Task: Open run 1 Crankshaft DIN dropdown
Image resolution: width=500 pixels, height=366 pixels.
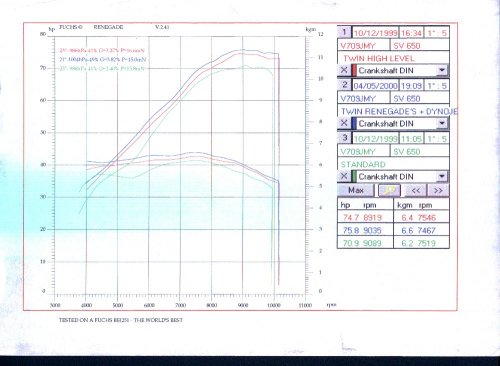Action: click(x=442, y=70)
